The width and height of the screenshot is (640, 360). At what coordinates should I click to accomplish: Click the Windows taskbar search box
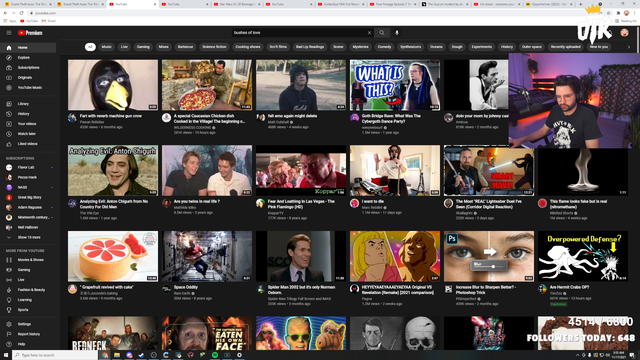55,355
